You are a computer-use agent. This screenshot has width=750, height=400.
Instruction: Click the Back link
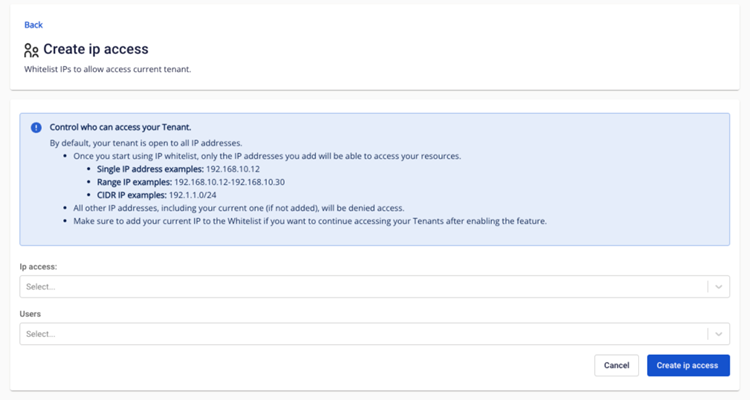click(x=33, y=25)
